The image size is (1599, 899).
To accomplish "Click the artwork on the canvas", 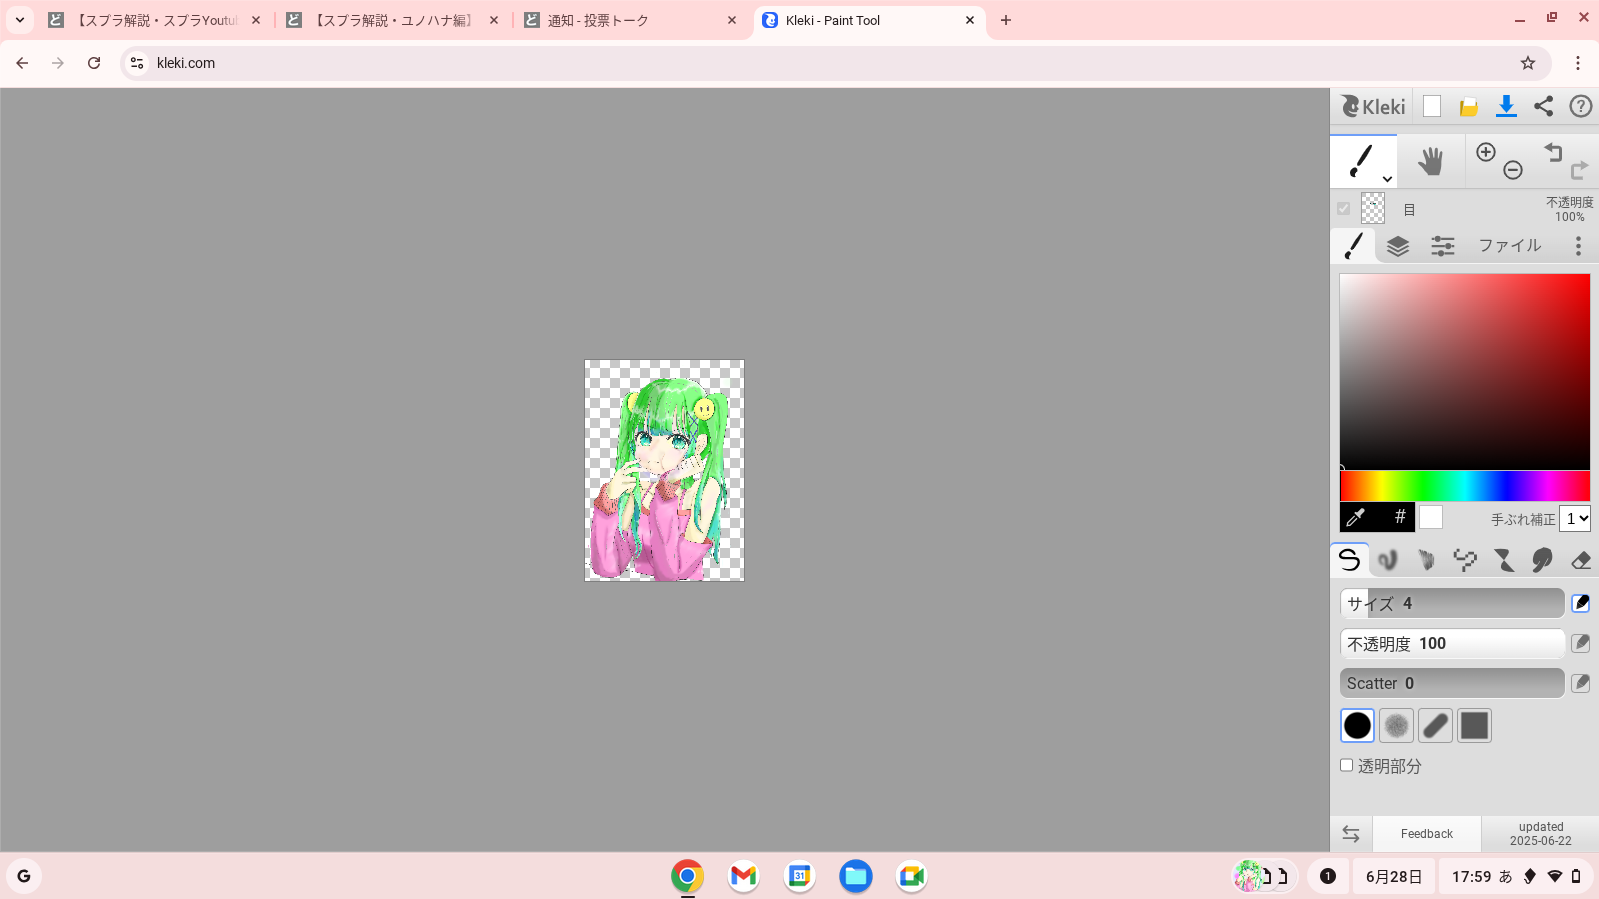I will 664,470.
